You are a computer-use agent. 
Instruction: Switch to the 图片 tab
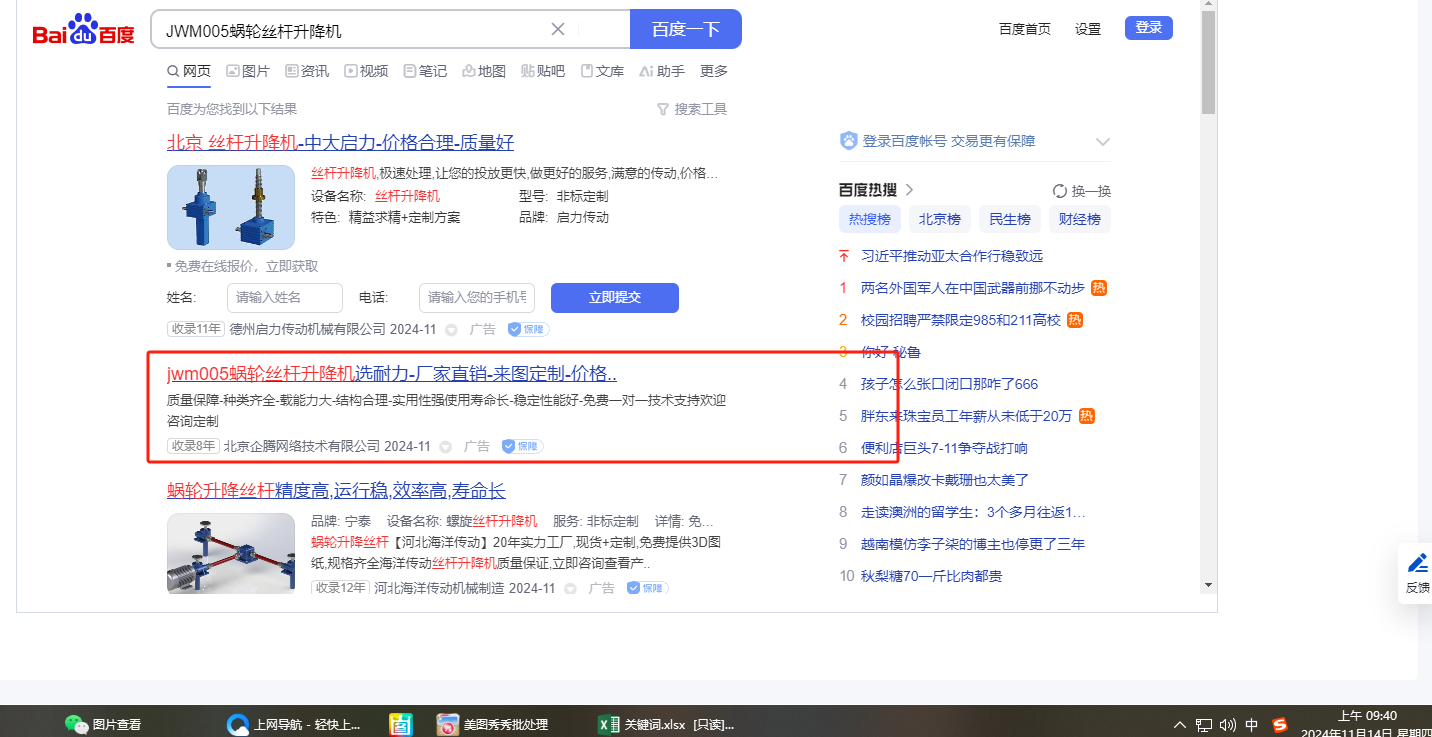coord(248,71)
